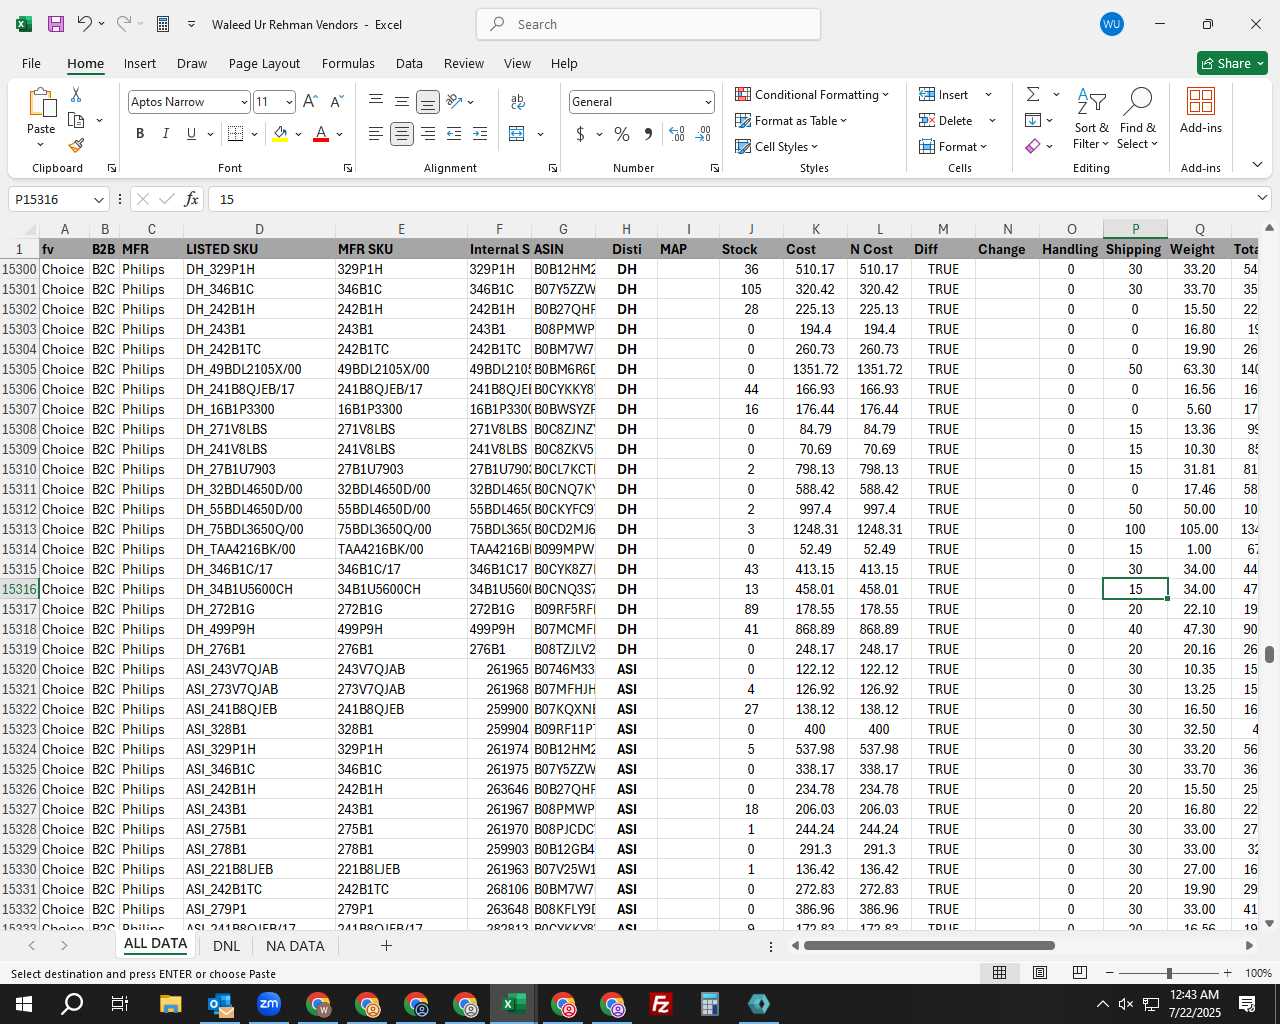Apply the red Font Color
This screenshot has width=1280, height=1024.
pyautogui.click(x=321, y=134)
